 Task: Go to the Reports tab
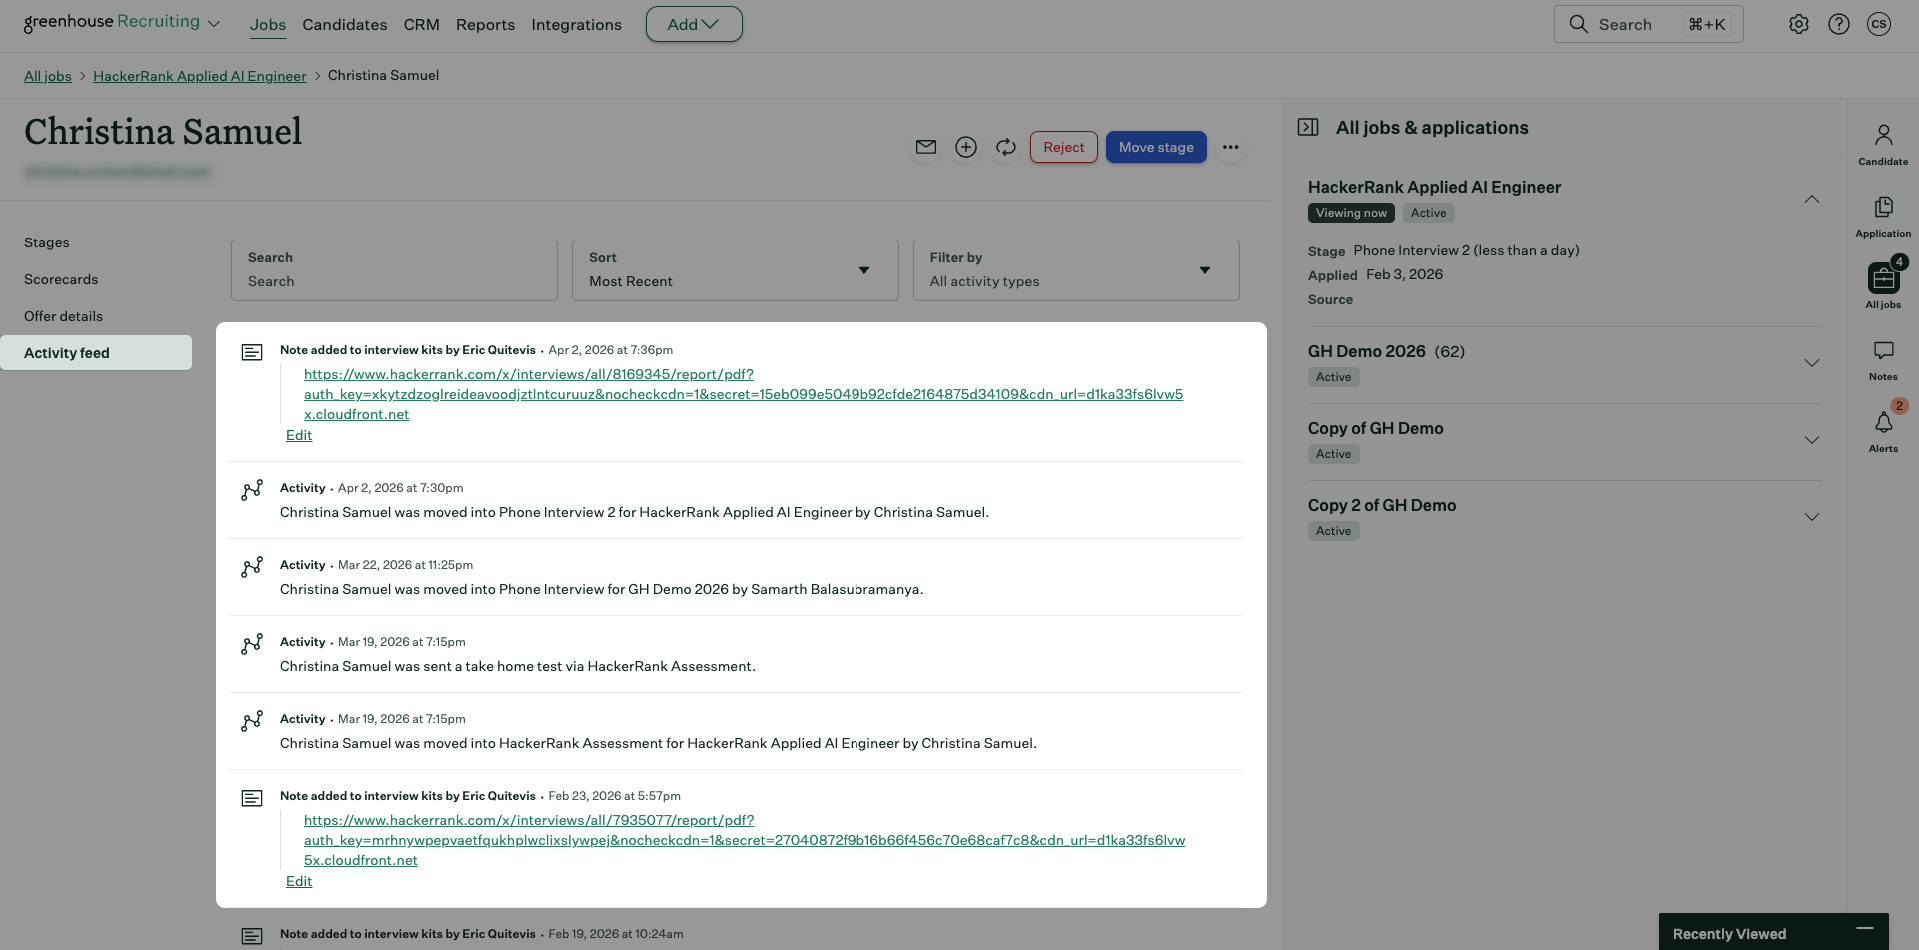click(x=485, y=25)
